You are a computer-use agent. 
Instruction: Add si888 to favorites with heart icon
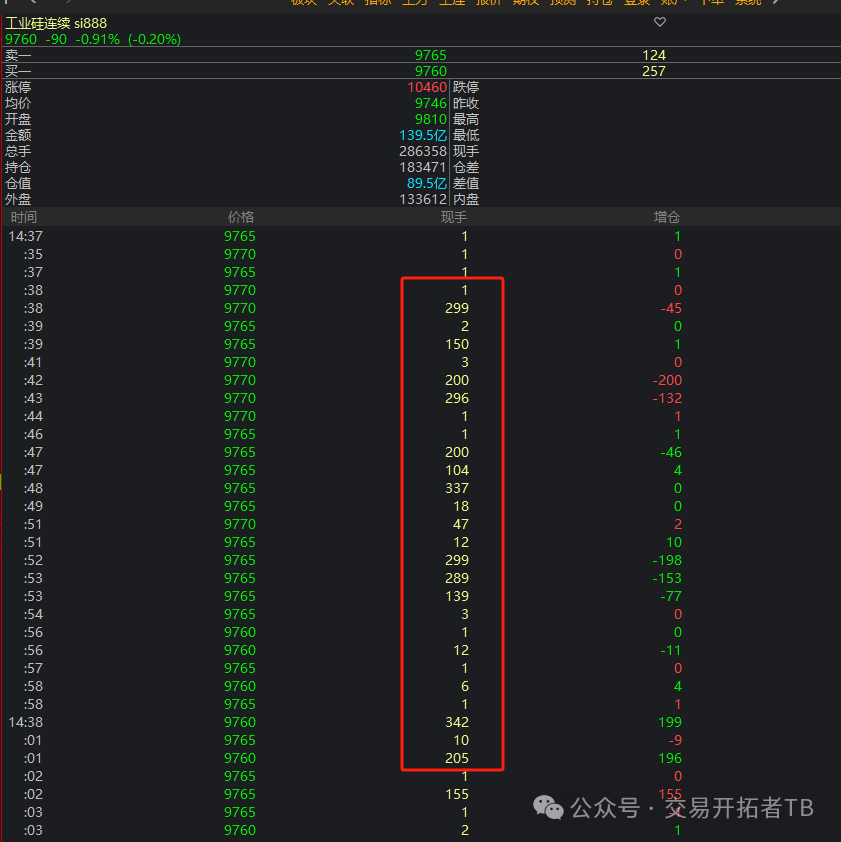pyautogui.click(x=659, y=22)
